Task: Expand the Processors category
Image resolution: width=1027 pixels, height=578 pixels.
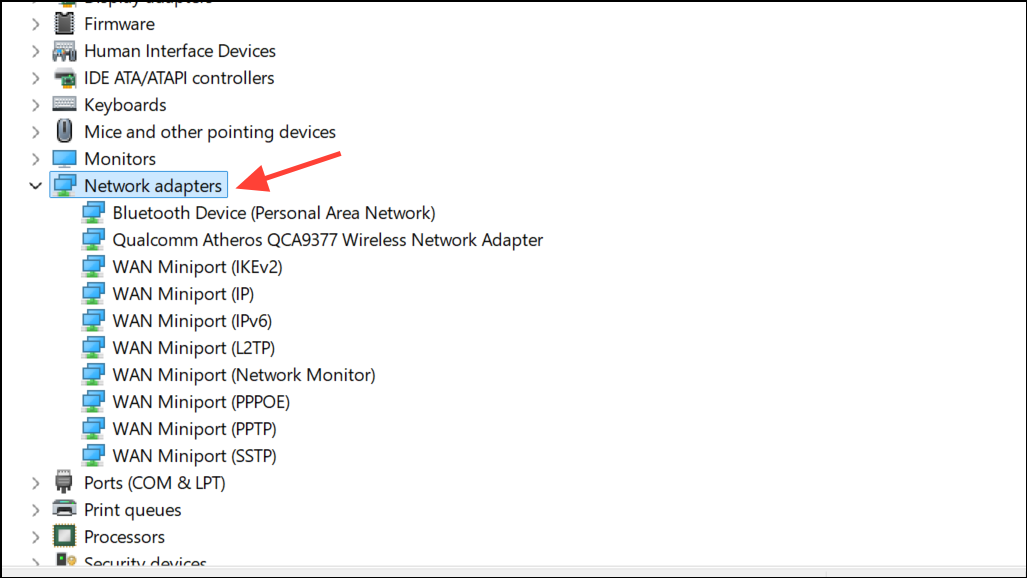Action: (36, 536)
